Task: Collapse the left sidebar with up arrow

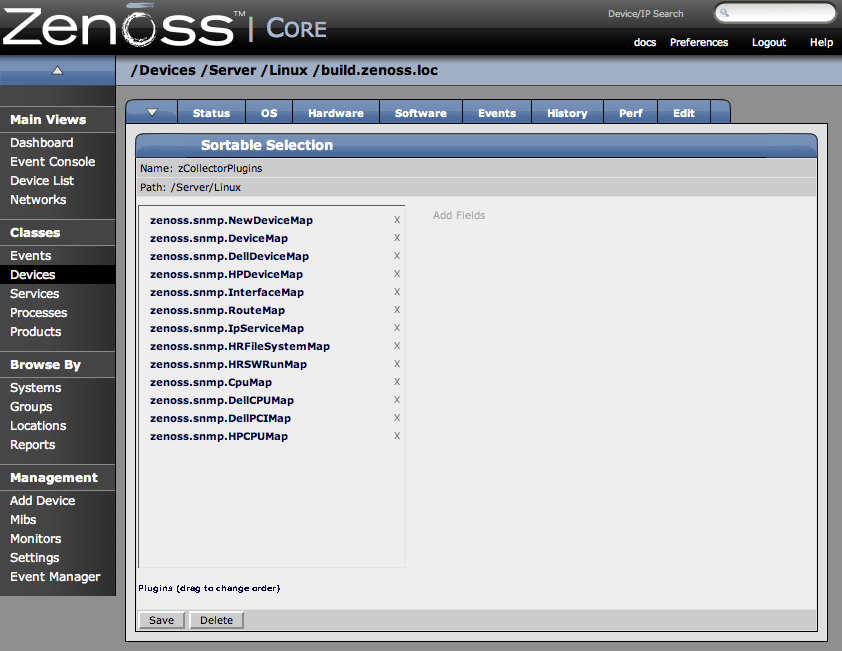Action: (x=57, y=70)
